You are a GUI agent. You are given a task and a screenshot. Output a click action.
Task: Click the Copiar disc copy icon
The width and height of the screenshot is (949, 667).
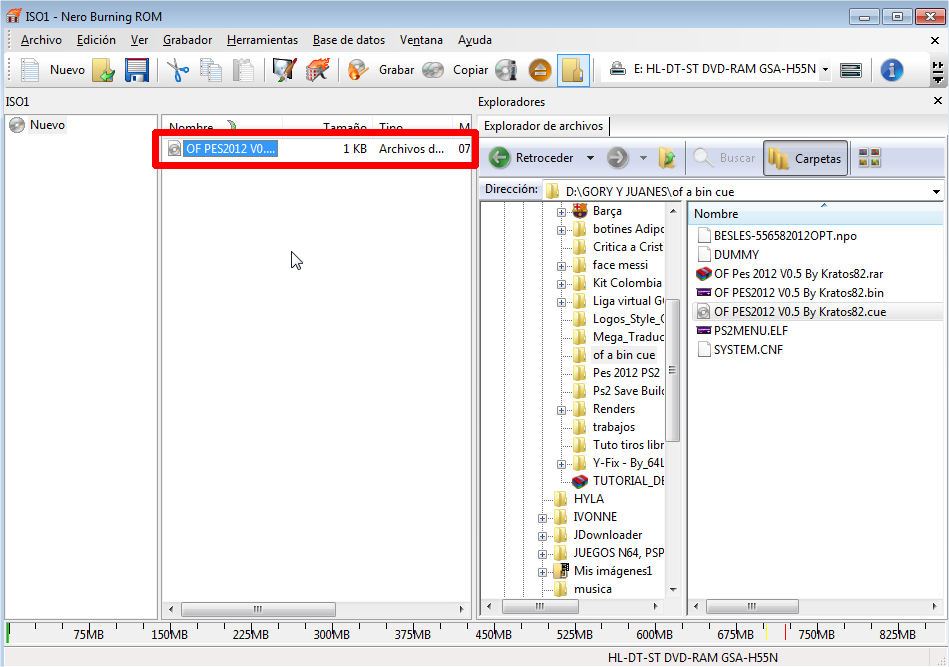tap(433, 70)
